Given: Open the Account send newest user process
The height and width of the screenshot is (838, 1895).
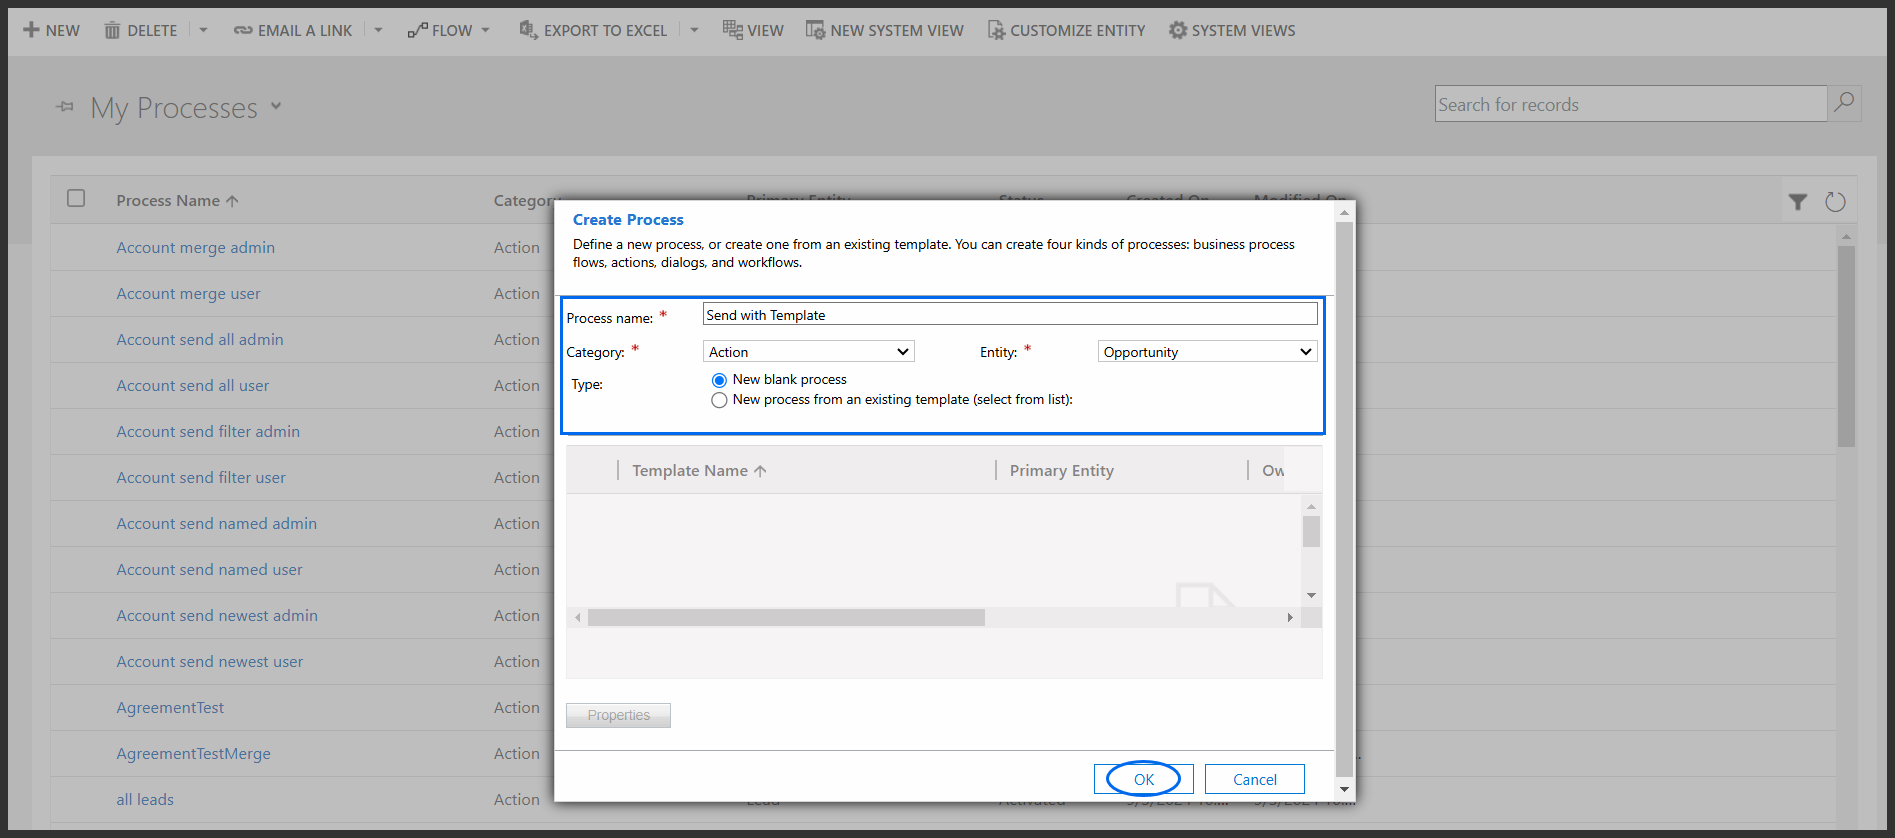Looking at the screenshot, I should click(209, 662).
